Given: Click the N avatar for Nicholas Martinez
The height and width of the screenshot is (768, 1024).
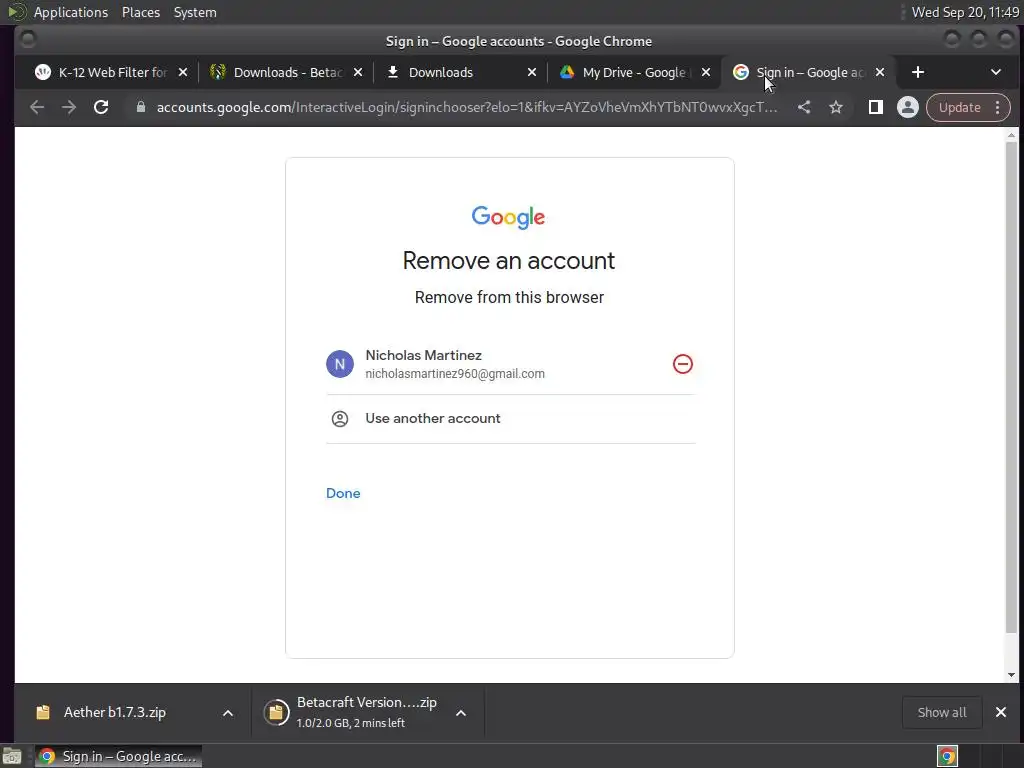Looking at the screenshot, I should (x=340, y=364).
